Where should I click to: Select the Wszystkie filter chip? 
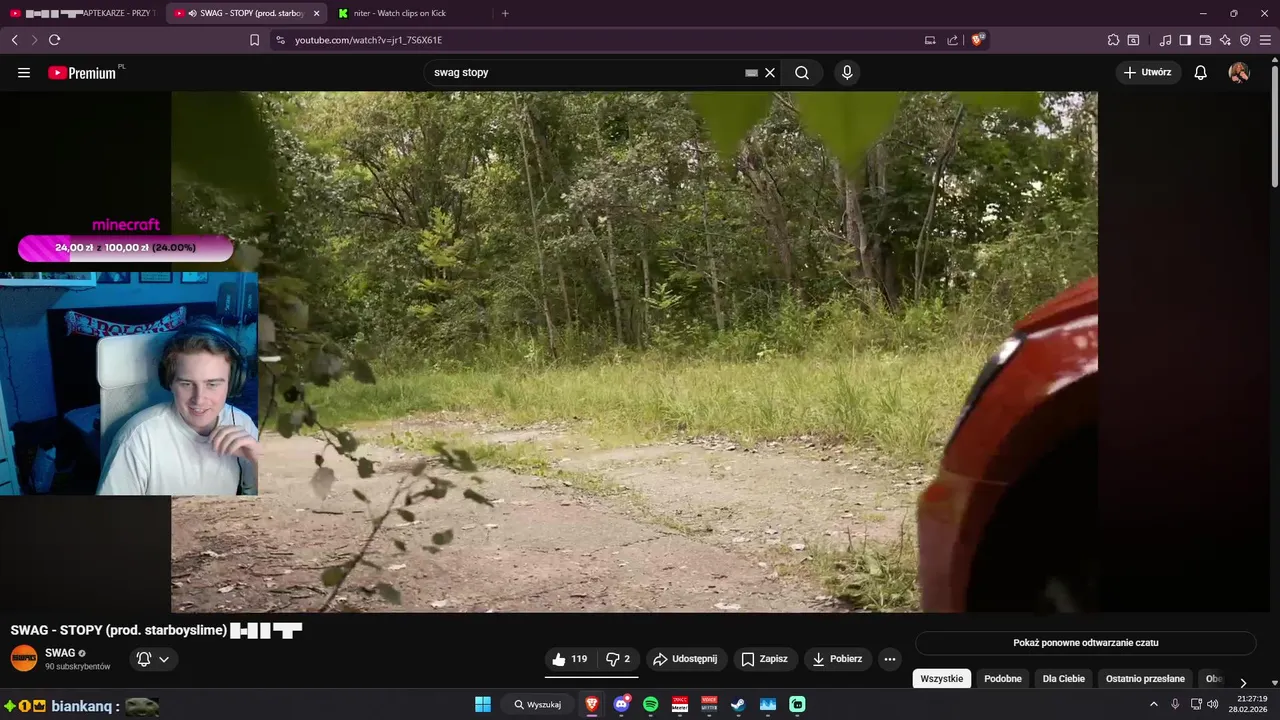tap(941, 678)
